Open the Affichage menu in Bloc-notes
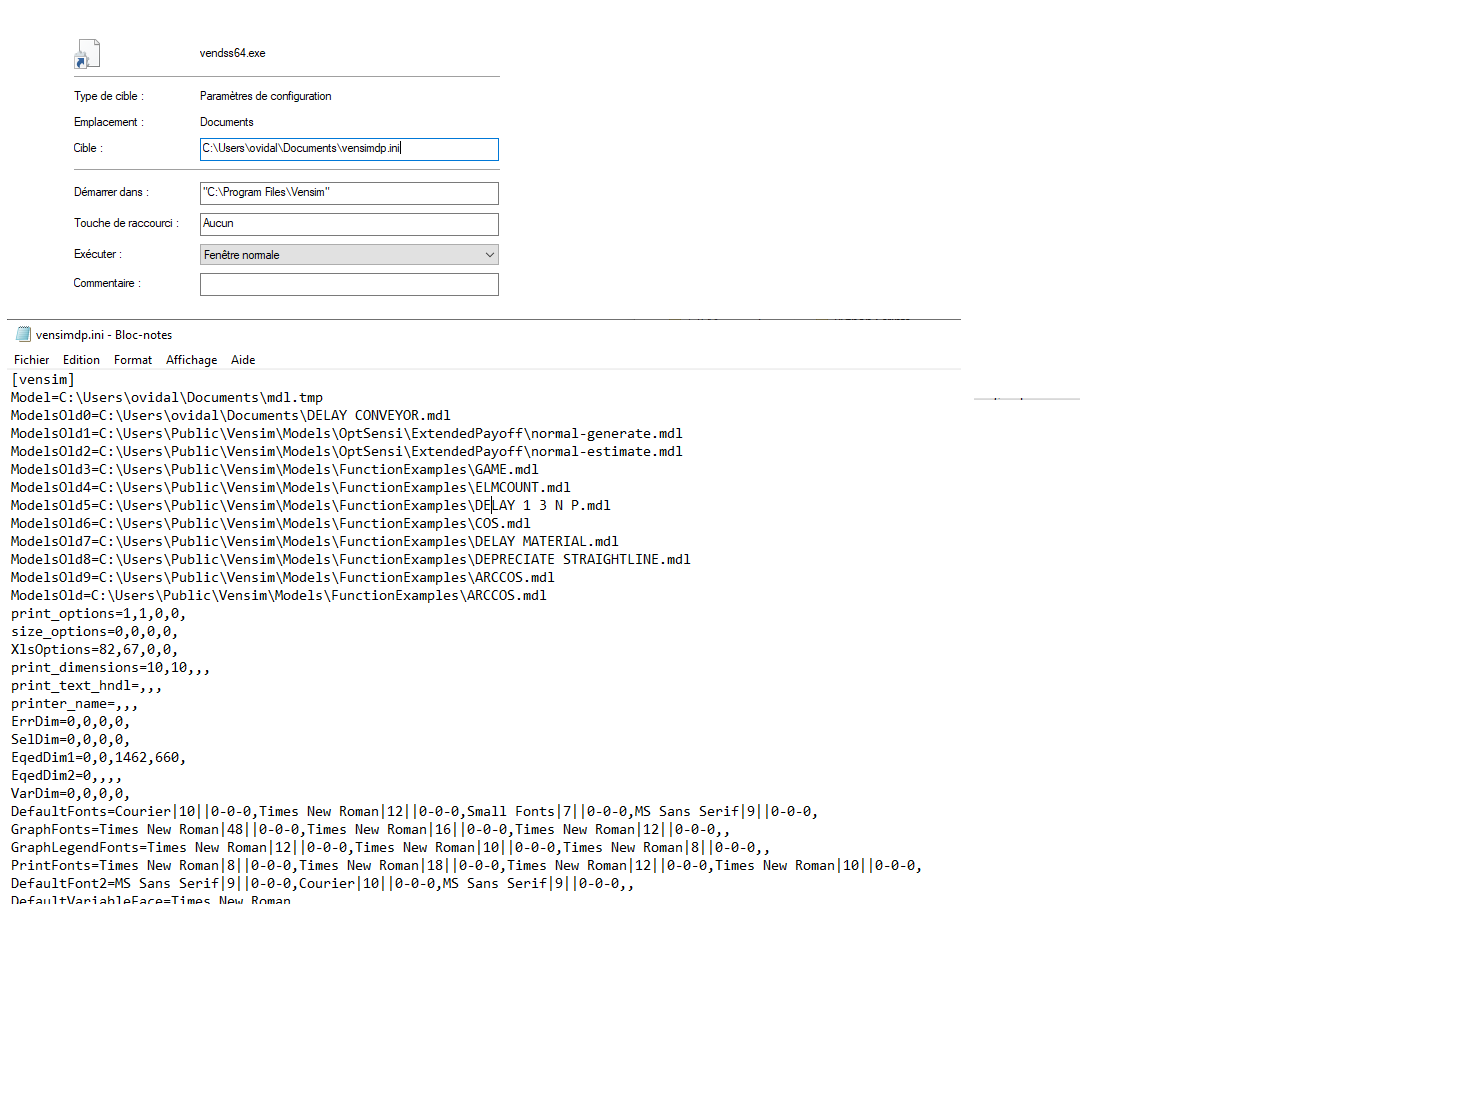Viewport: 1472px width, 1120px height. [191, 360]
